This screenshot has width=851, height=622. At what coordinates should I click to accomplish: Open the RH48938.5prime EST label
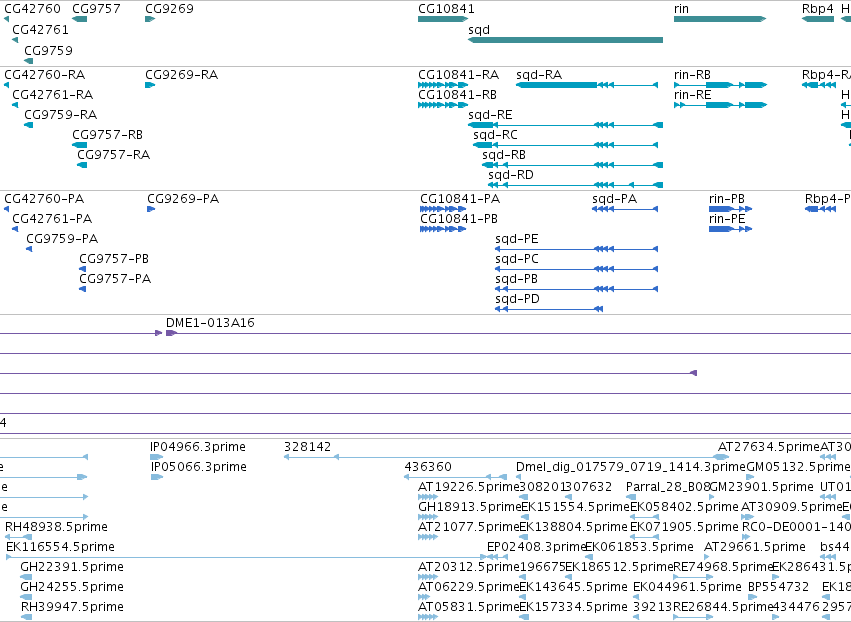coord(56,527)
